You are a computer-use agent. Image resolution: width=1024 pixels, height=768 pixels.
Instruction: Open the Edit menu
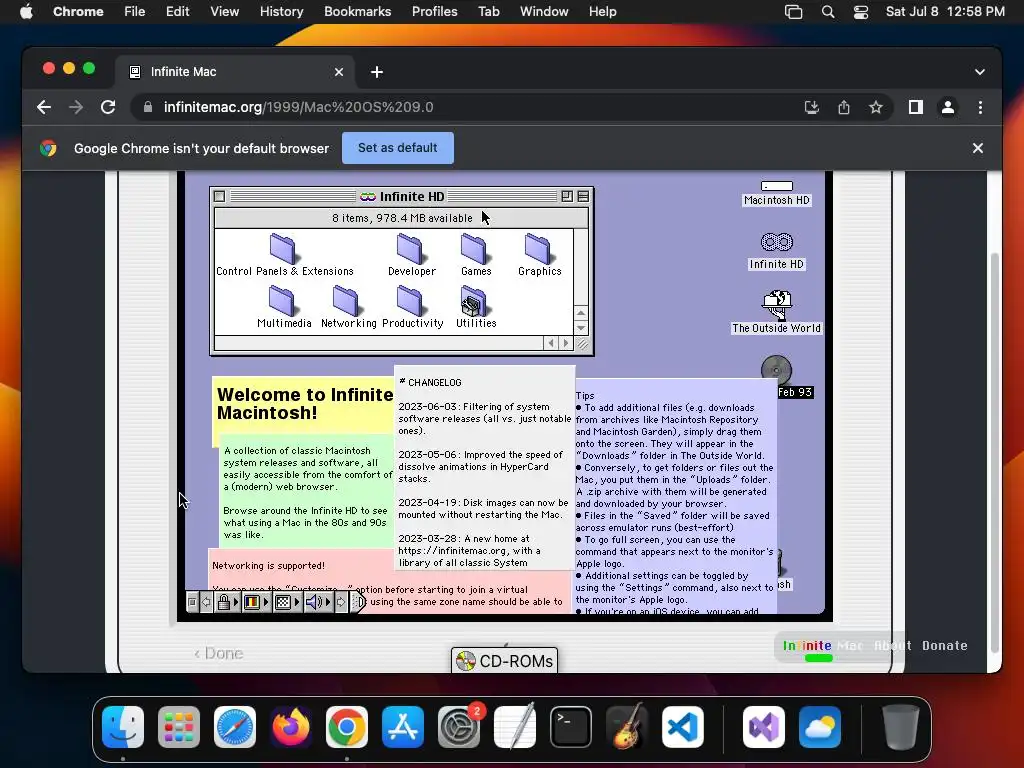coord(177,12)
